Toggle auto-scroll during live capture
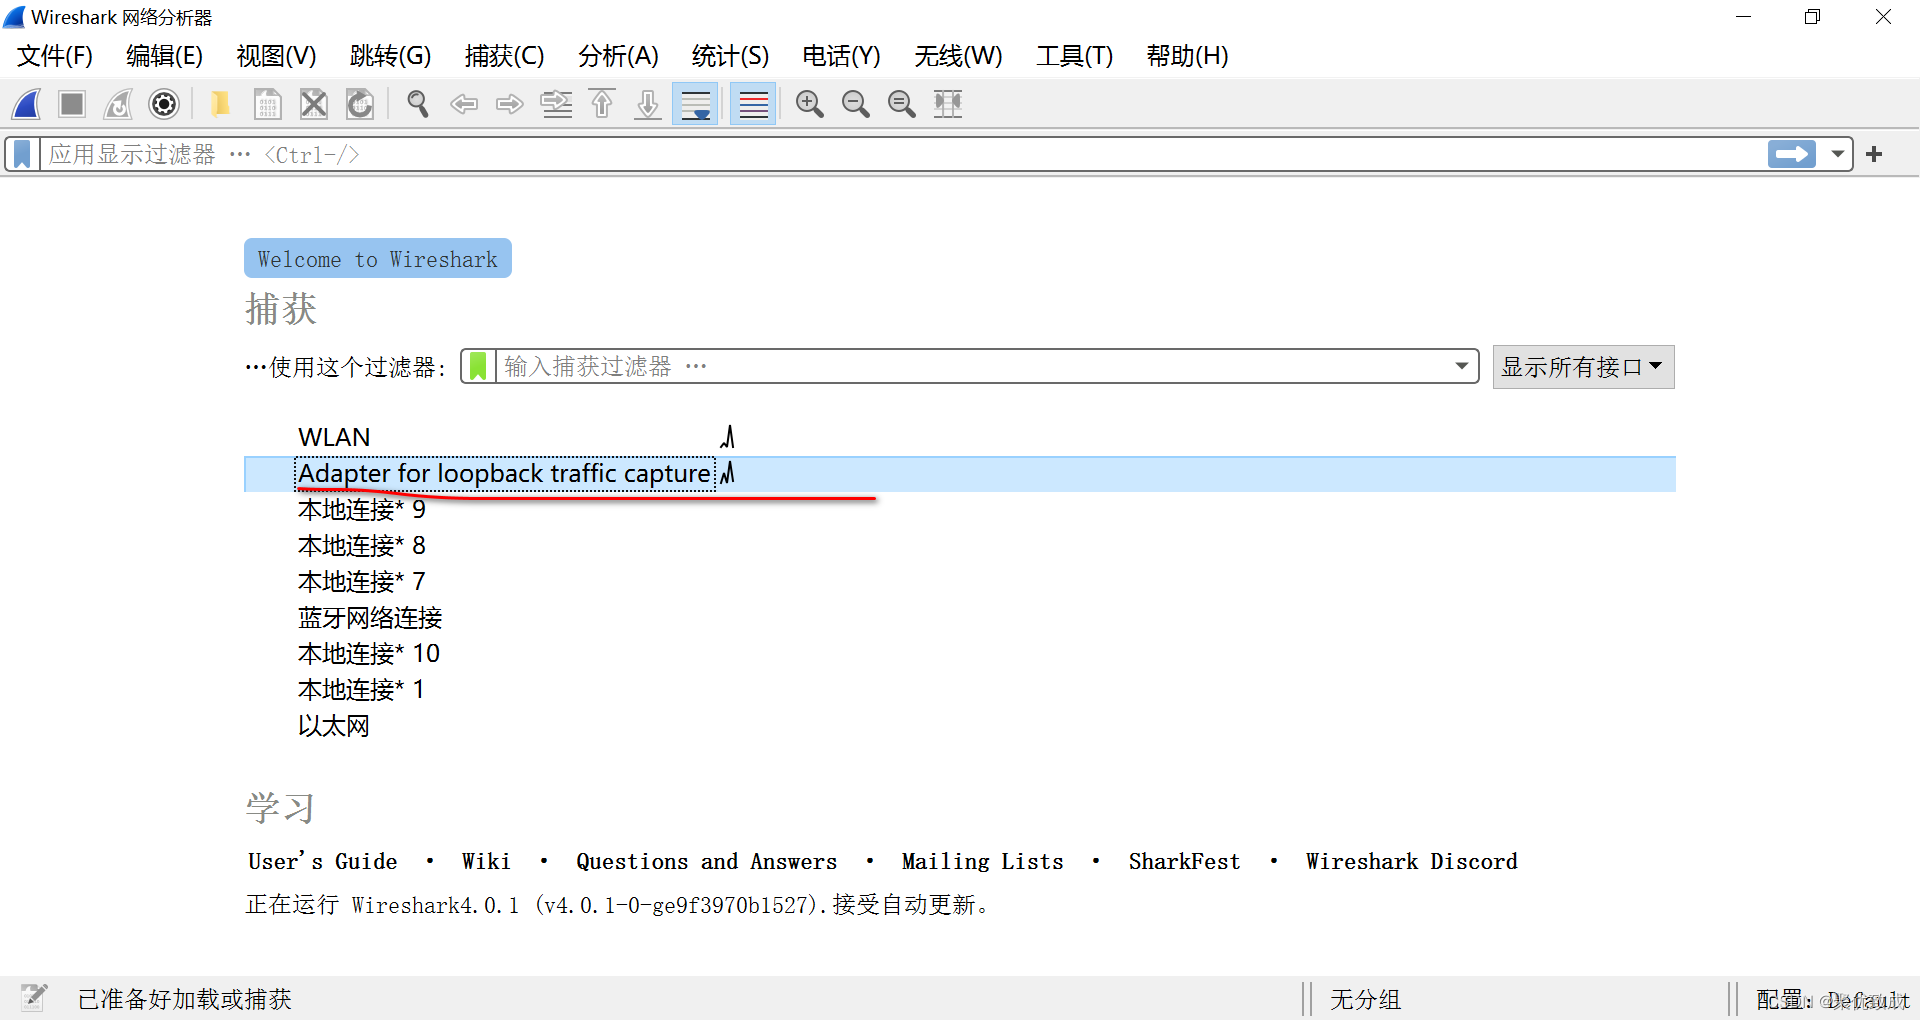The width and height of the screenshot is (1920, 1020). (x=695, y=104)
